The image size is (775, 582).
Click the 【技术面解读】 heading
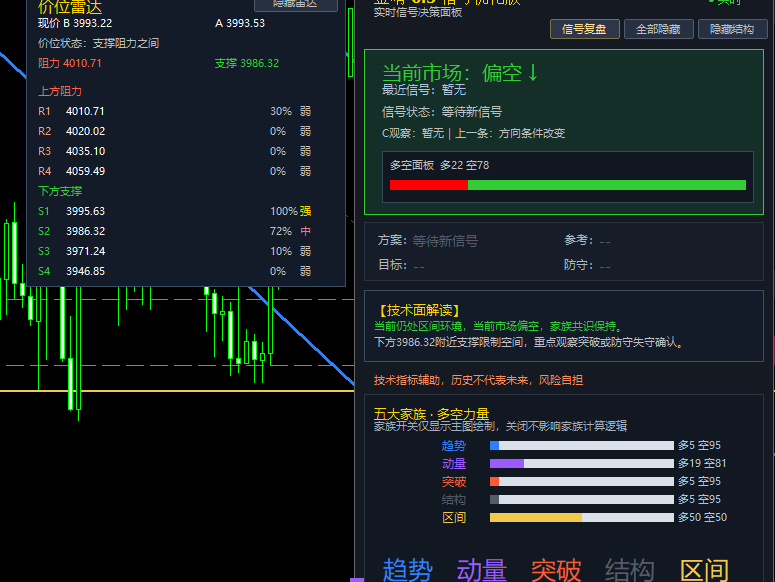(420, 310)
